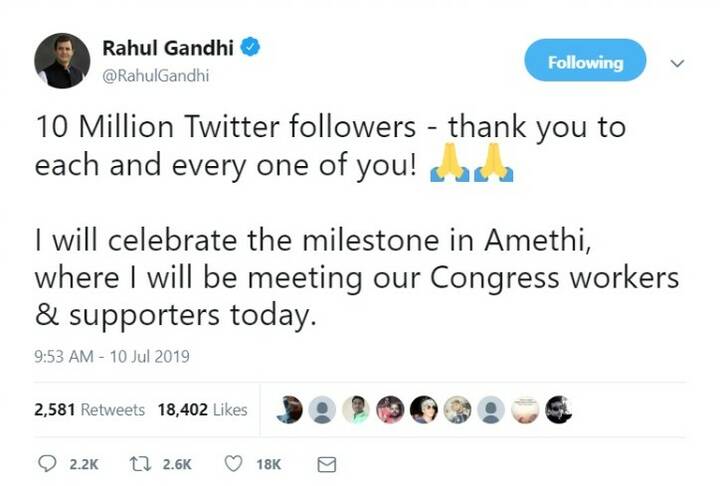Open the first liker avatar in the row
Screen dimensions: 724x486
click(x=290, y=410)
